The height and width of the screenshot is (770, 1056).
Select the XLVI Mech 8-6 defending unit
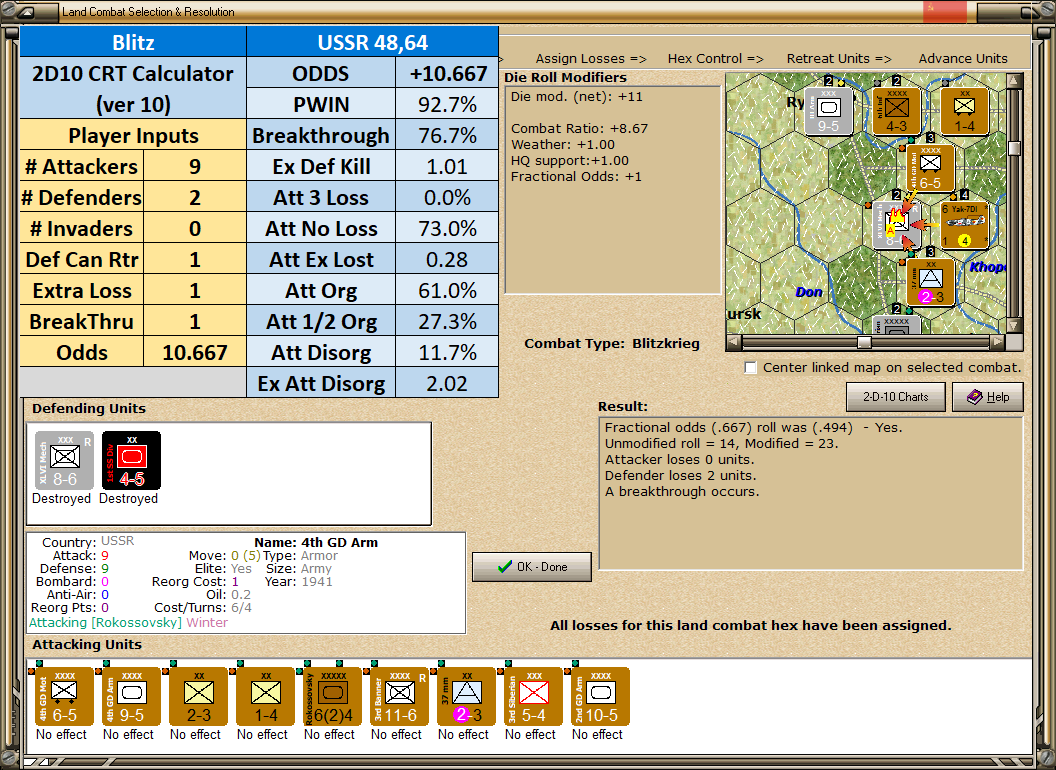tap(64, 460)
